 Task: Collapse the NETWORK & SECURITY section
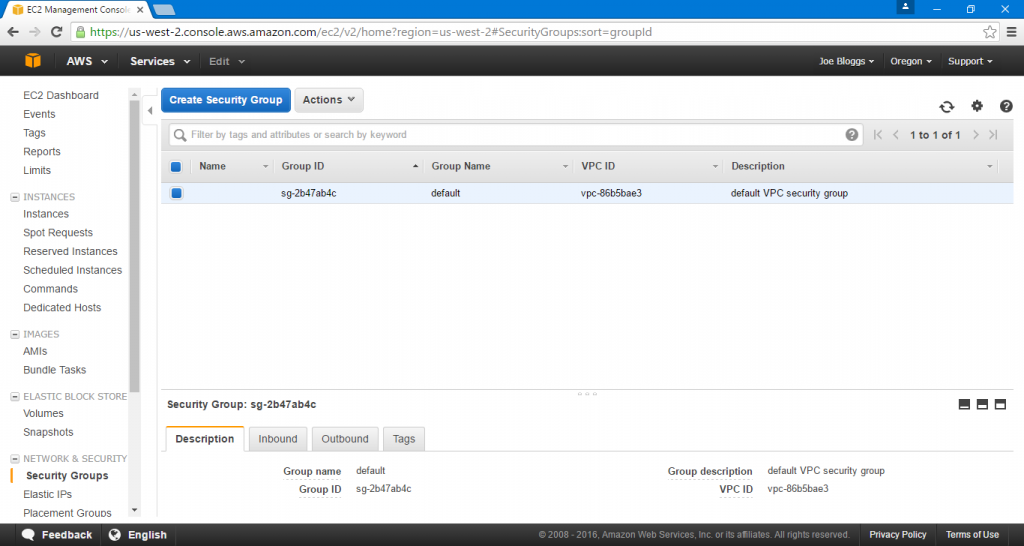[x=15, y=459]
